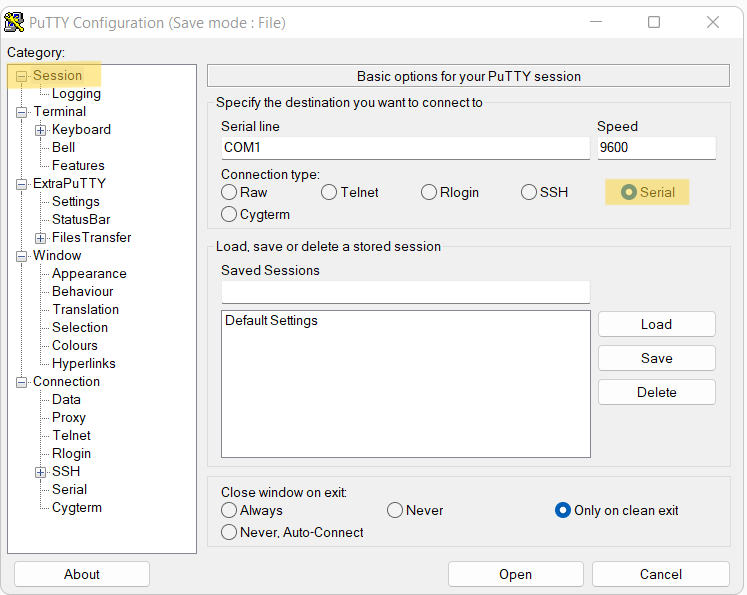
Task: Collapse the ExtraPuTTY category
Action: point(21,184)
